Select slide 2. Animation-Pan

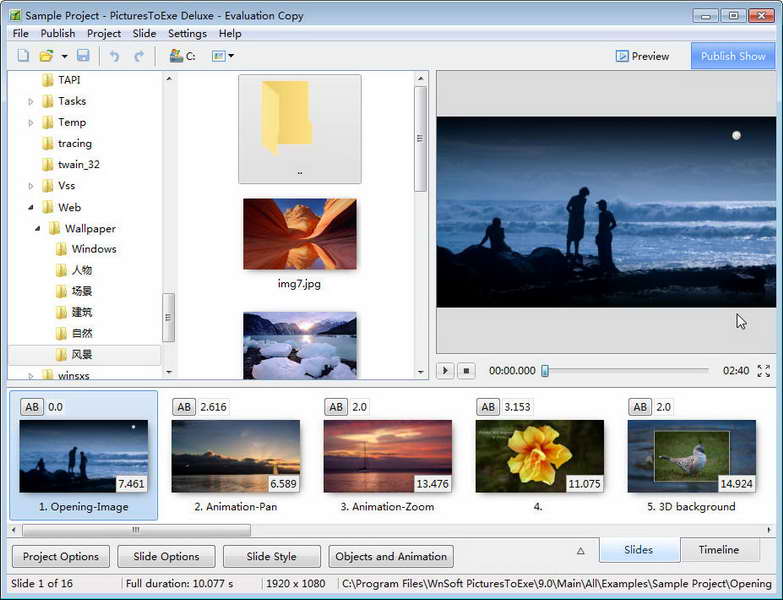click(236, 456)
